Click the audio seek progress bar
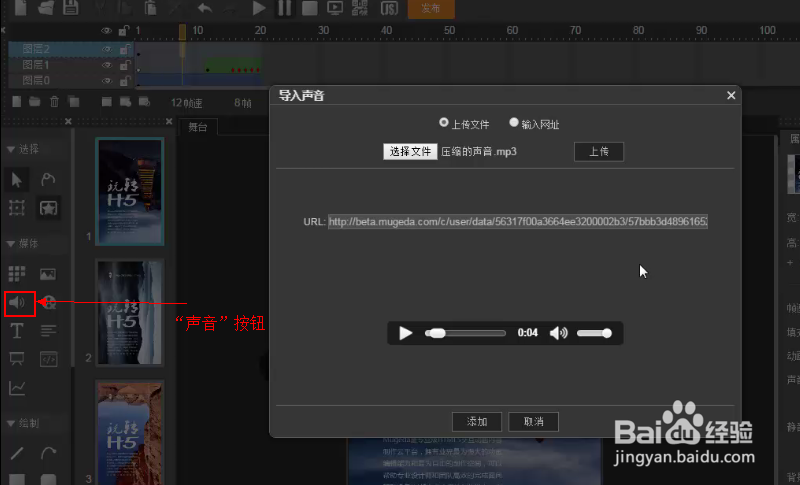 pyautogui.click(x=465, y=333)
